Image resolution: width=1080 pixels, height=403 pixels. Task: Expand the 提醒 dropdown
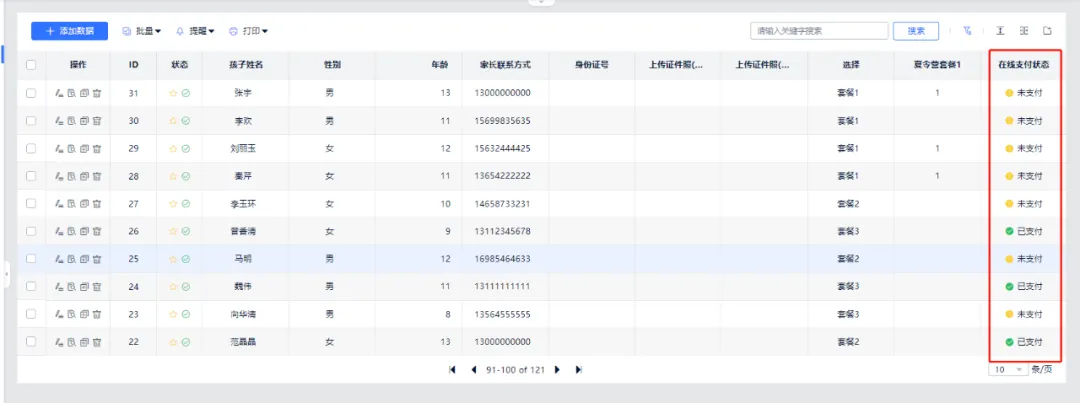tap(195, 32)
